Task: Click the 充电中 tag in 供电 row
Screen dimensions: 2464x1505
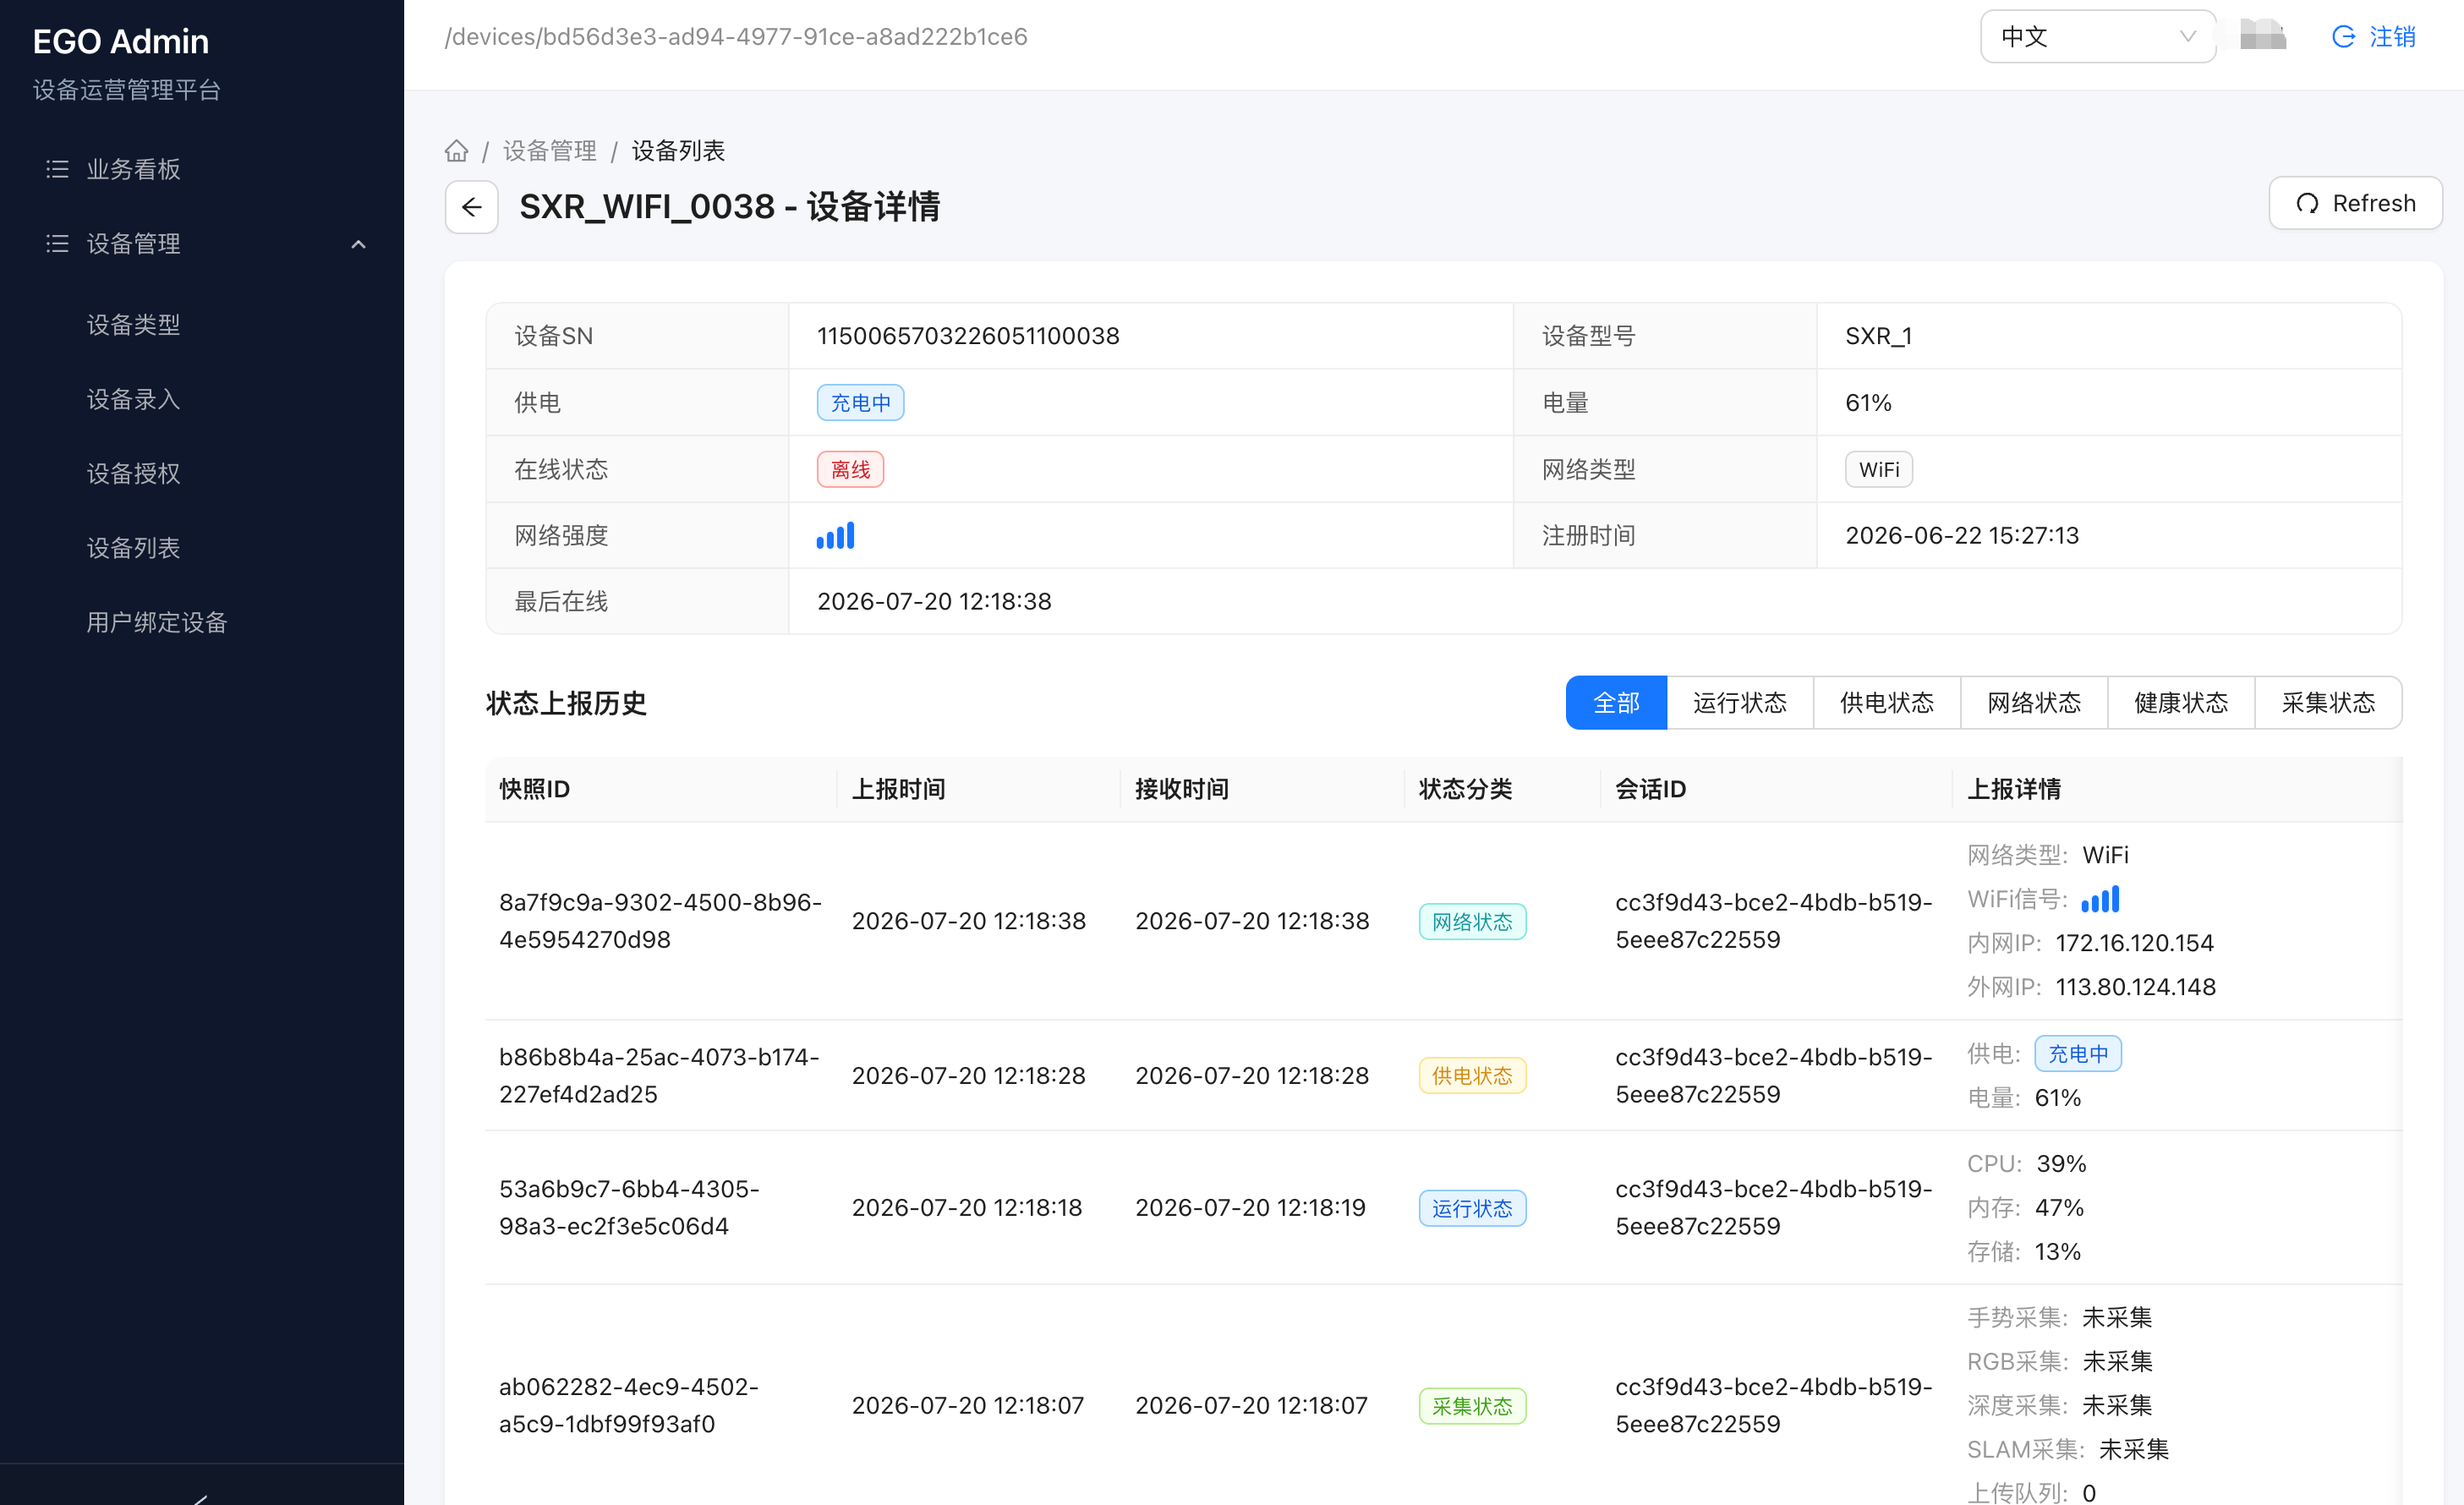Action: pos(860,402)
